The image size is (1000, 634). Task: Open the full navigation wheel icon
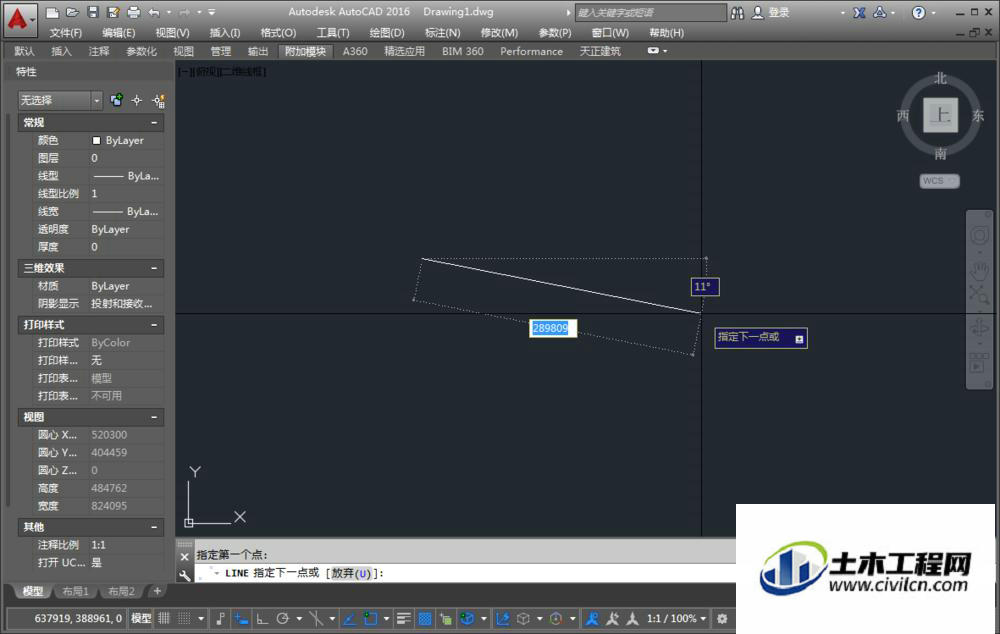tap(979, 236)
